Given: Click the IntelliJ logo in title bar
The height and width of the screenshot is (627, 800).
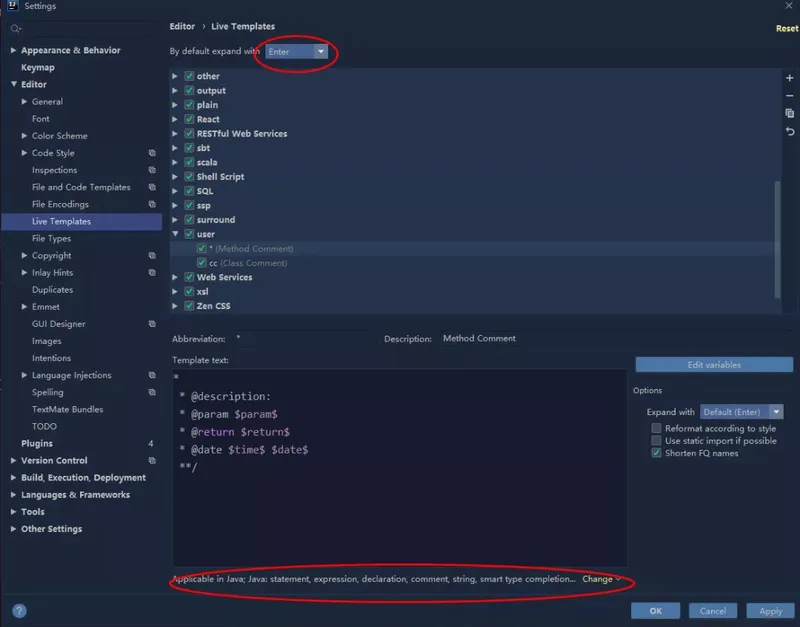Looking at the screenshot, I should pyautogui.click(x=13, y=6).
